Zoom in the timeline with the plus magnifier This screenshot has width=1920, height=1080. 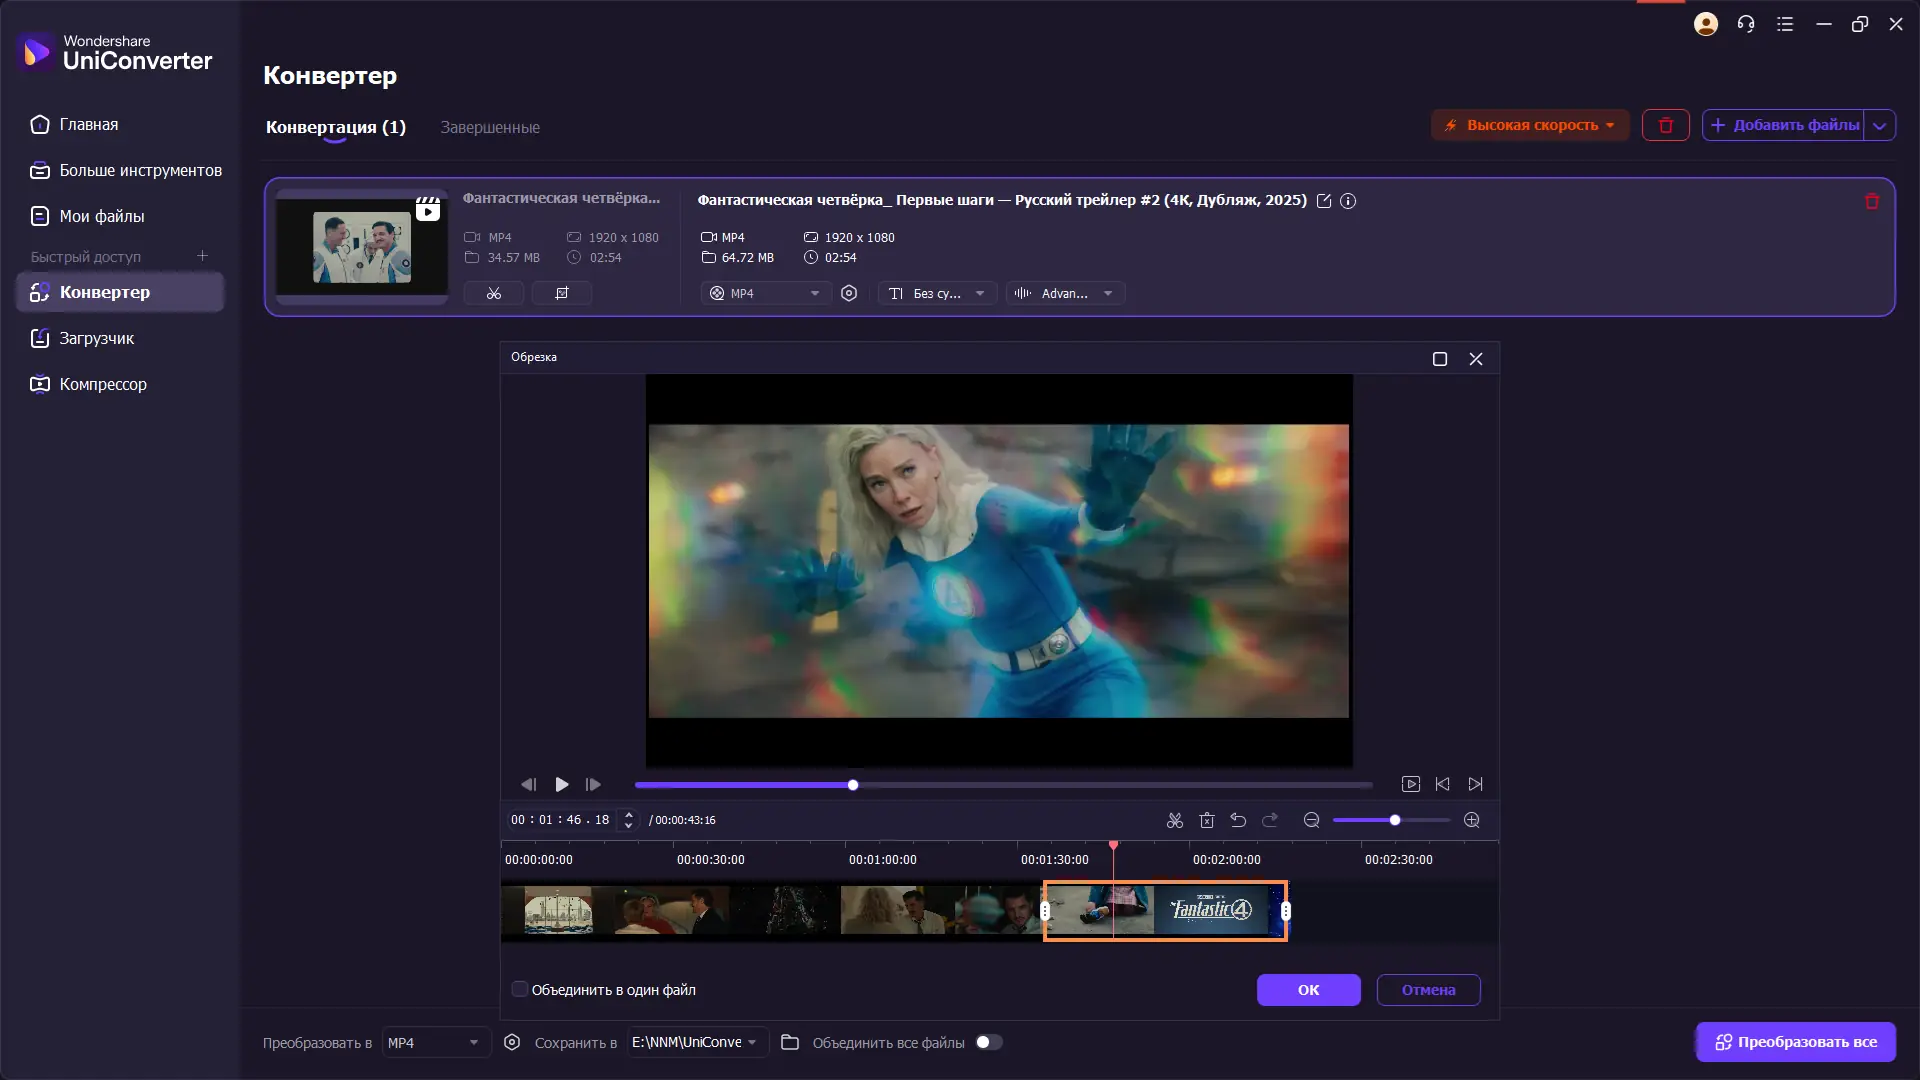(1472, 820)
